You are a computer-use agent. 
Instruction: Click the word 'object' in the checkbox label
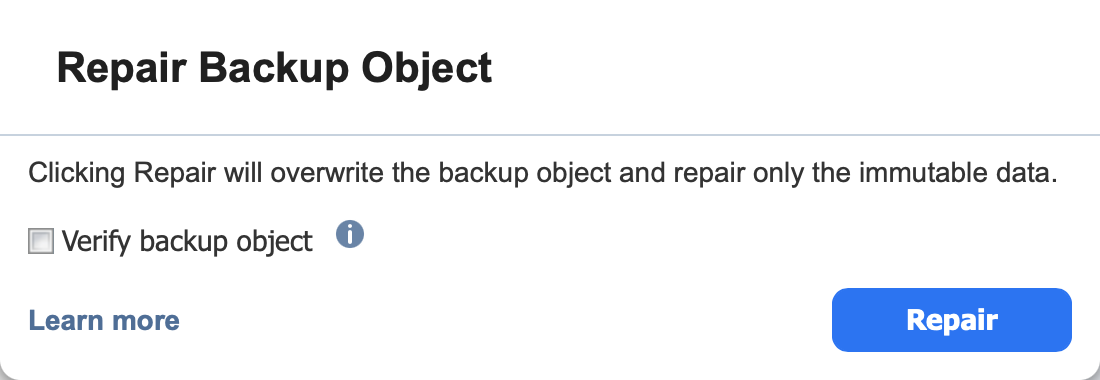coord(274,243)
